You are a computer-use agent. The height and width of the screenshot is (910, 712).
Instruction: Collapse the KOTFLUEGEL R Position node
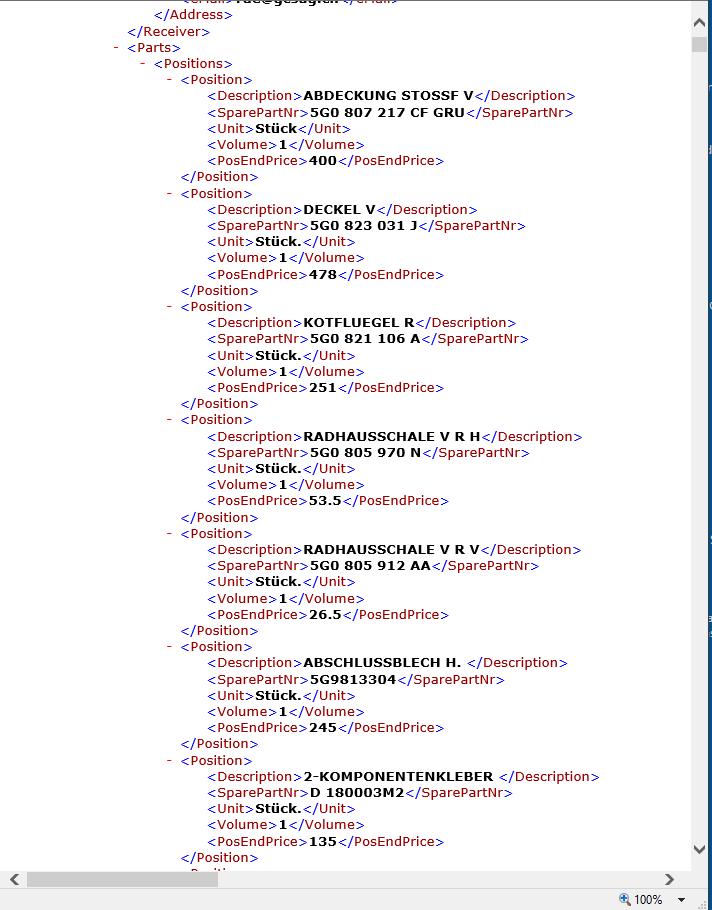171,307
